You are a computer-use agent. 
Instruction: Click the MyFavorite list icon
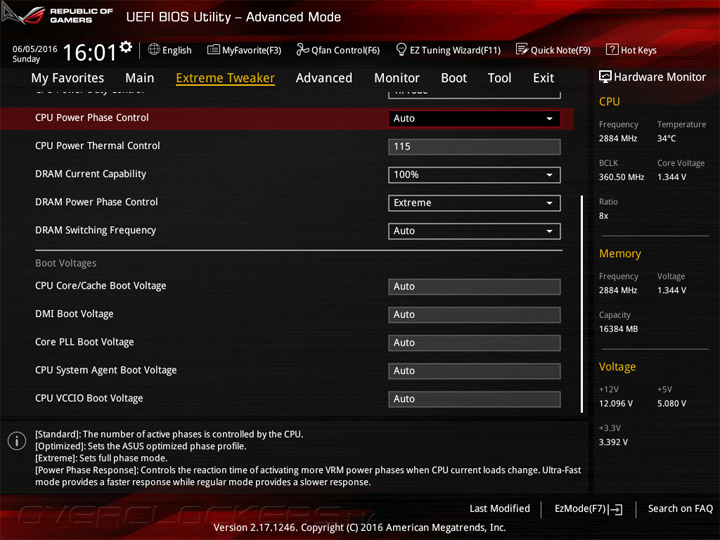point(213,50)
